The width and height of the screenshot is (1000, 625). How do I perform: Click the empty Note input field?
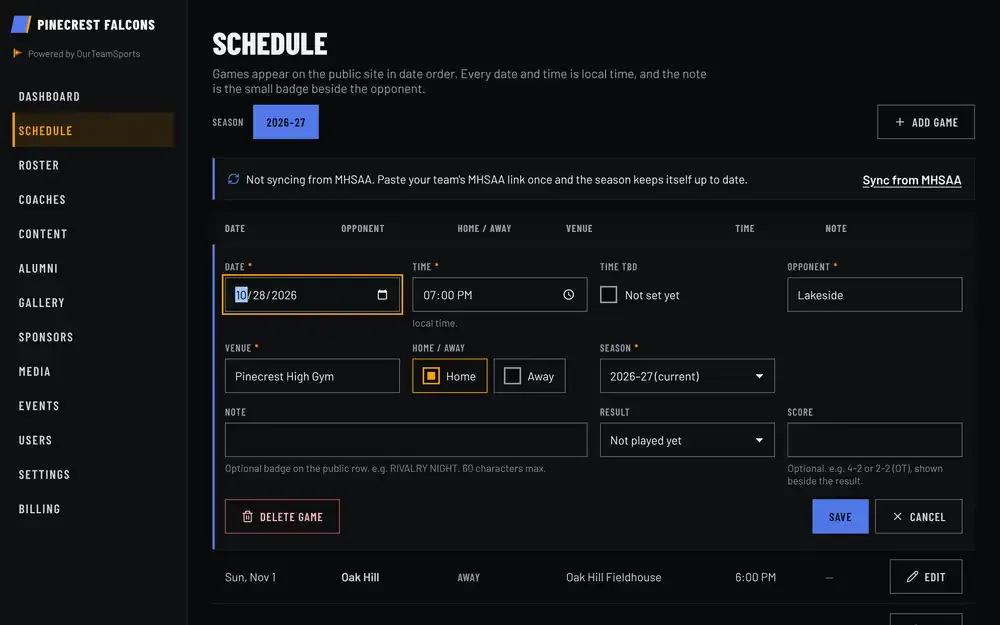click(x=406, y=440)
